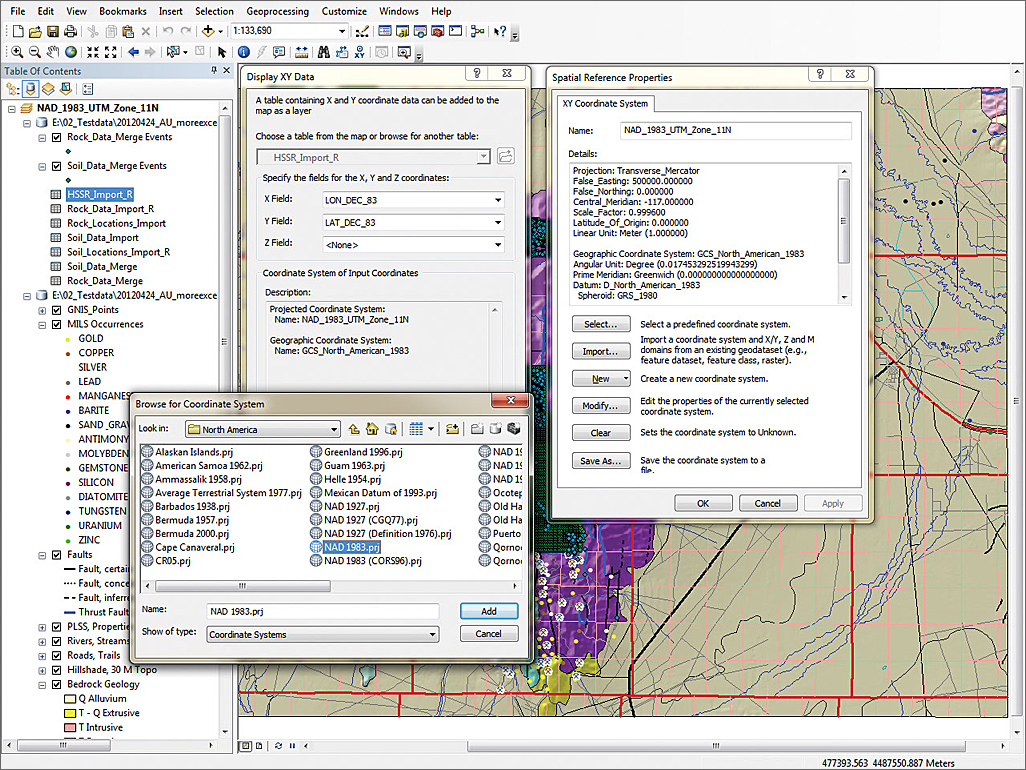Activate the Pan hand tool
This screenshot has height=770, width=1026.
(x=53, y=52)
